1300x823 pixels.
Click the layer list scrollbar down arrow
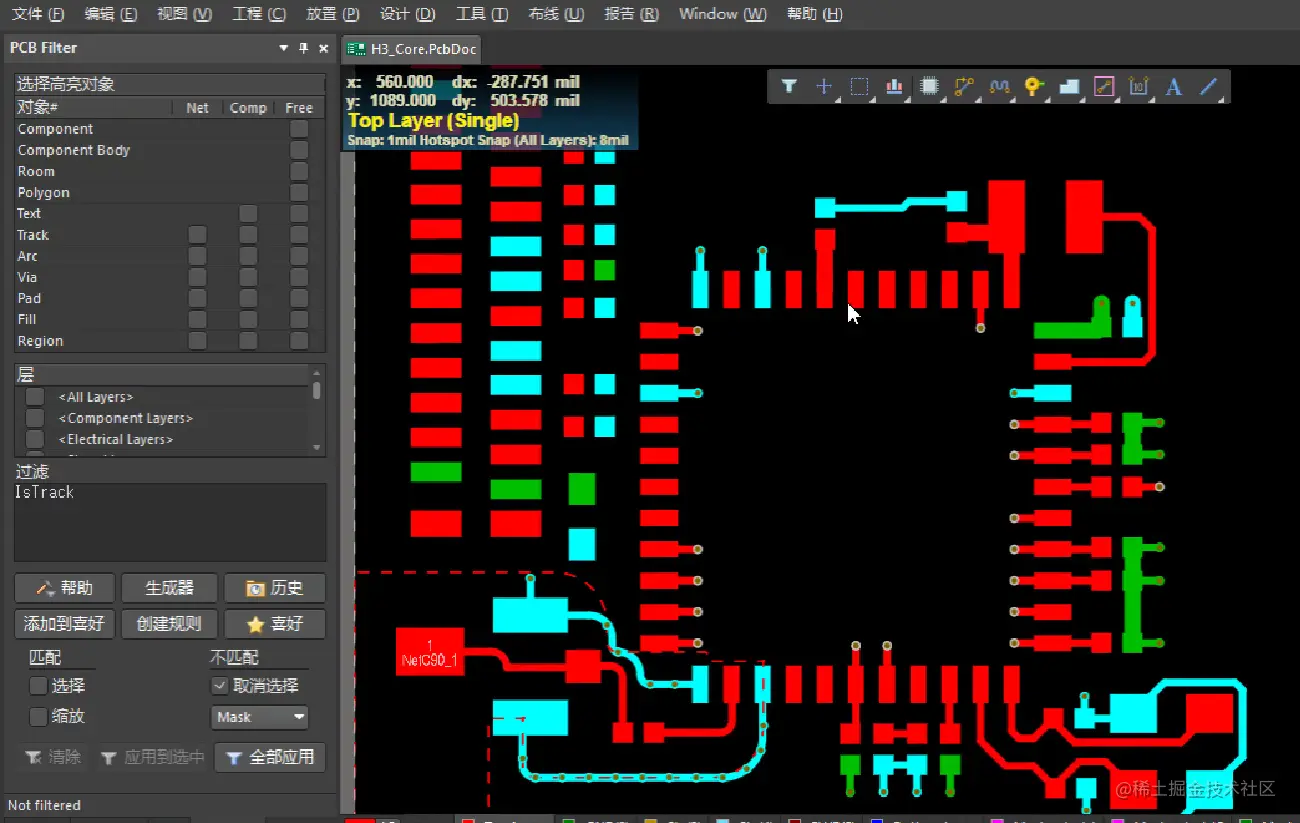(x=317, y=447)
